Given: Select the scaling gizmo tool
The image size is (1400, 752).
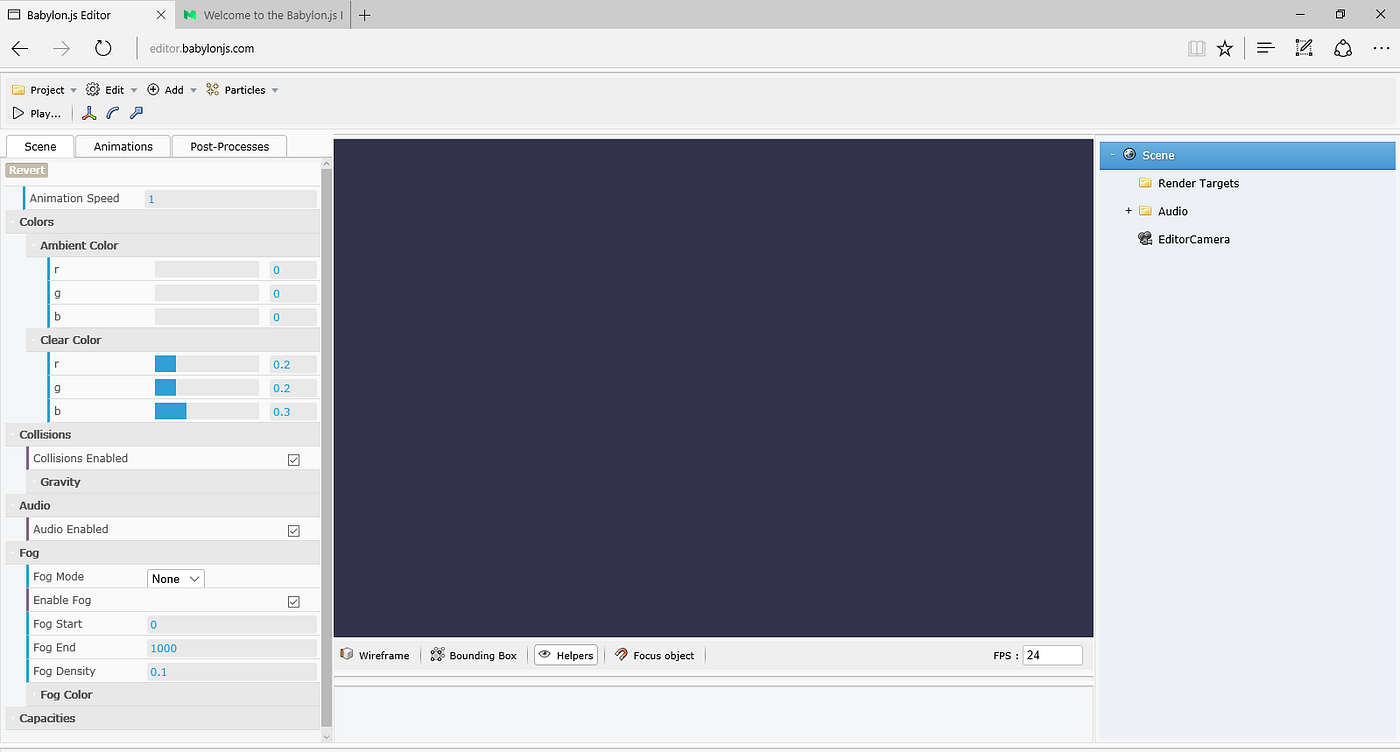Looking at the screenshot, I should click(x=136, y=113).
